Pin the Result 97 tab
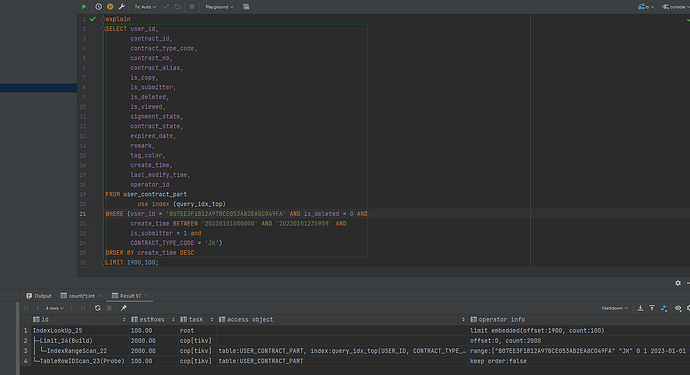 click(124, 308)
